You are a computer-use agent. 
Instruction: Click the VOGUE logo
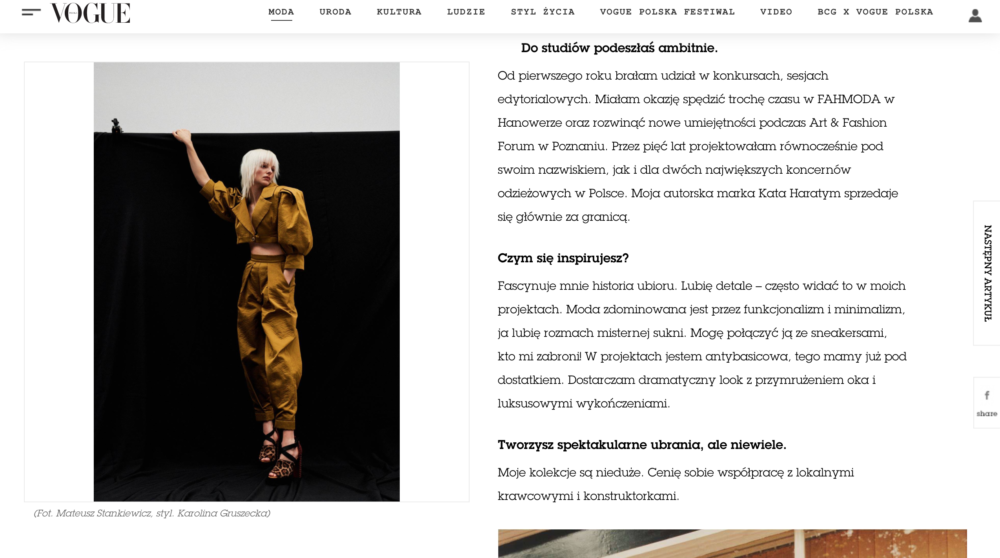[x=90, y=13]
